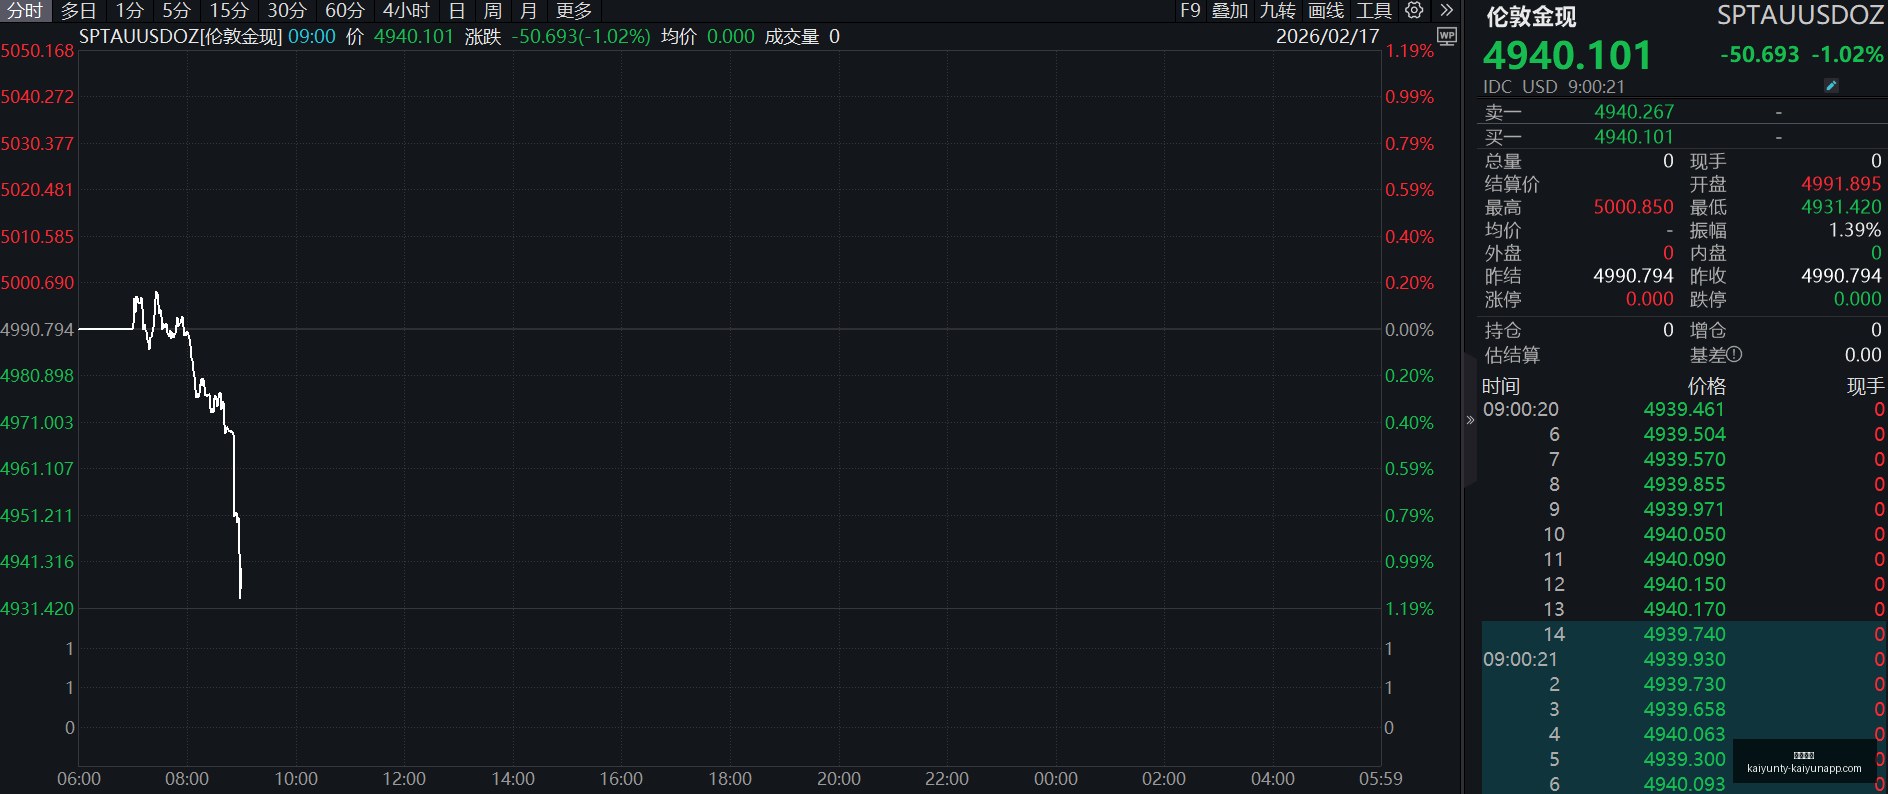The image size is (1888, 794).
Task: Click x-axis time label 12:00
Action: click(404, 779)
